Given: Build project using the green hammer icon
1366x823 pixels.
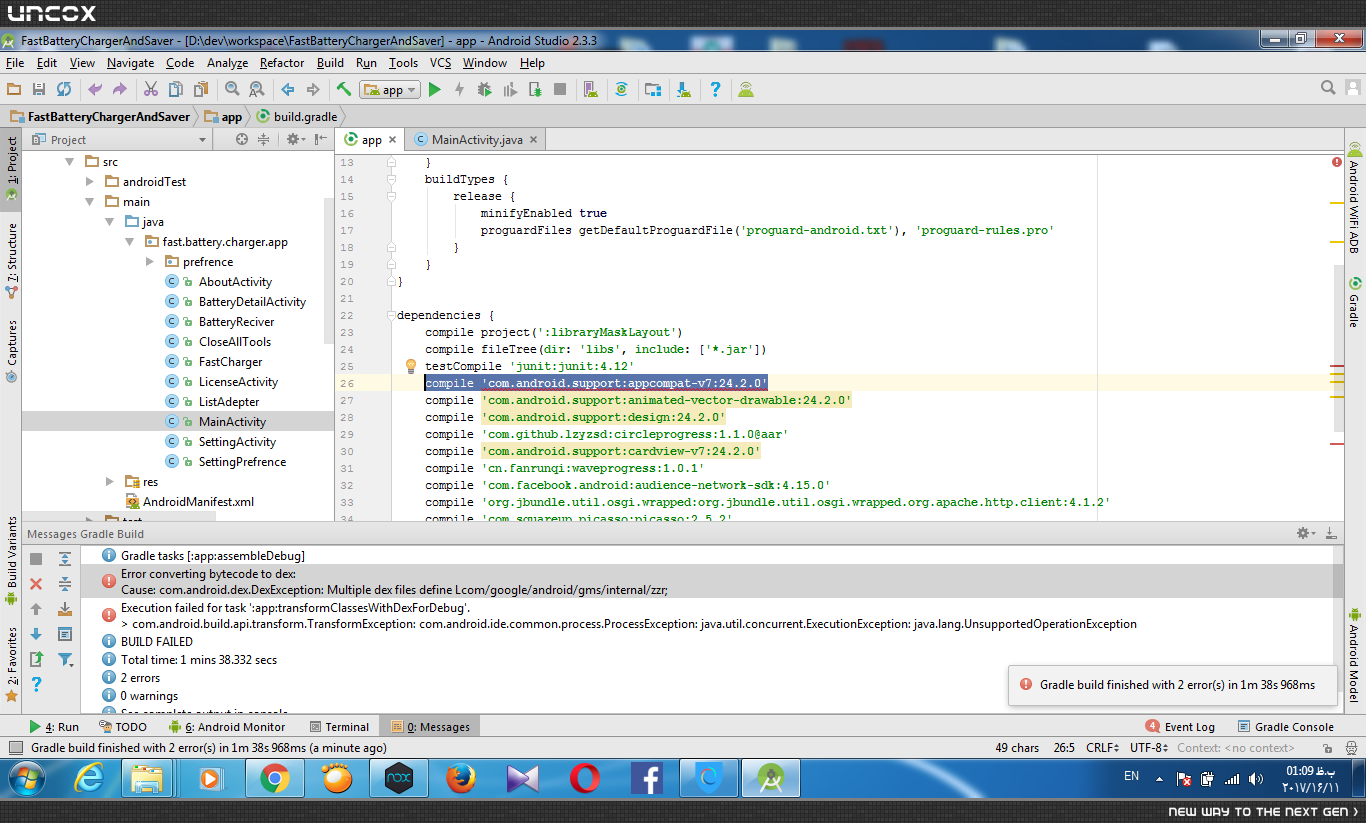Looking at the screenshot, I should (x=344, y=90).
